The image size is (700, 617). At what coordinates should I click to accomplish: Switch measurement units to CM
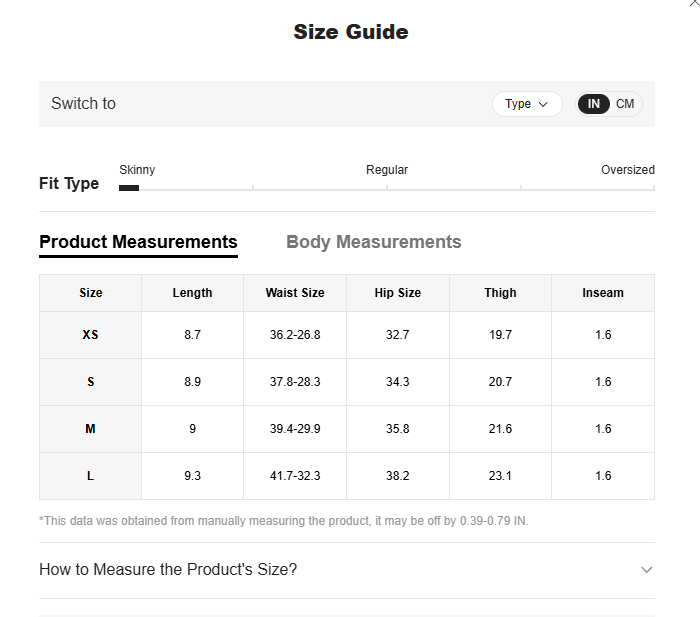[x=625, y=104]
